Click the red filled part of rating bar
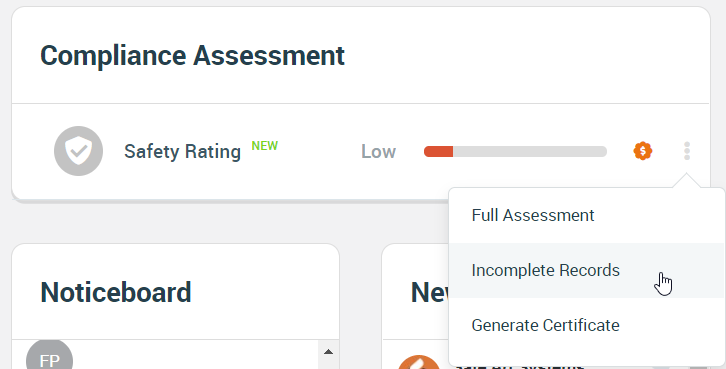Viewport: 726px width, 369px height. coord(438,151)
